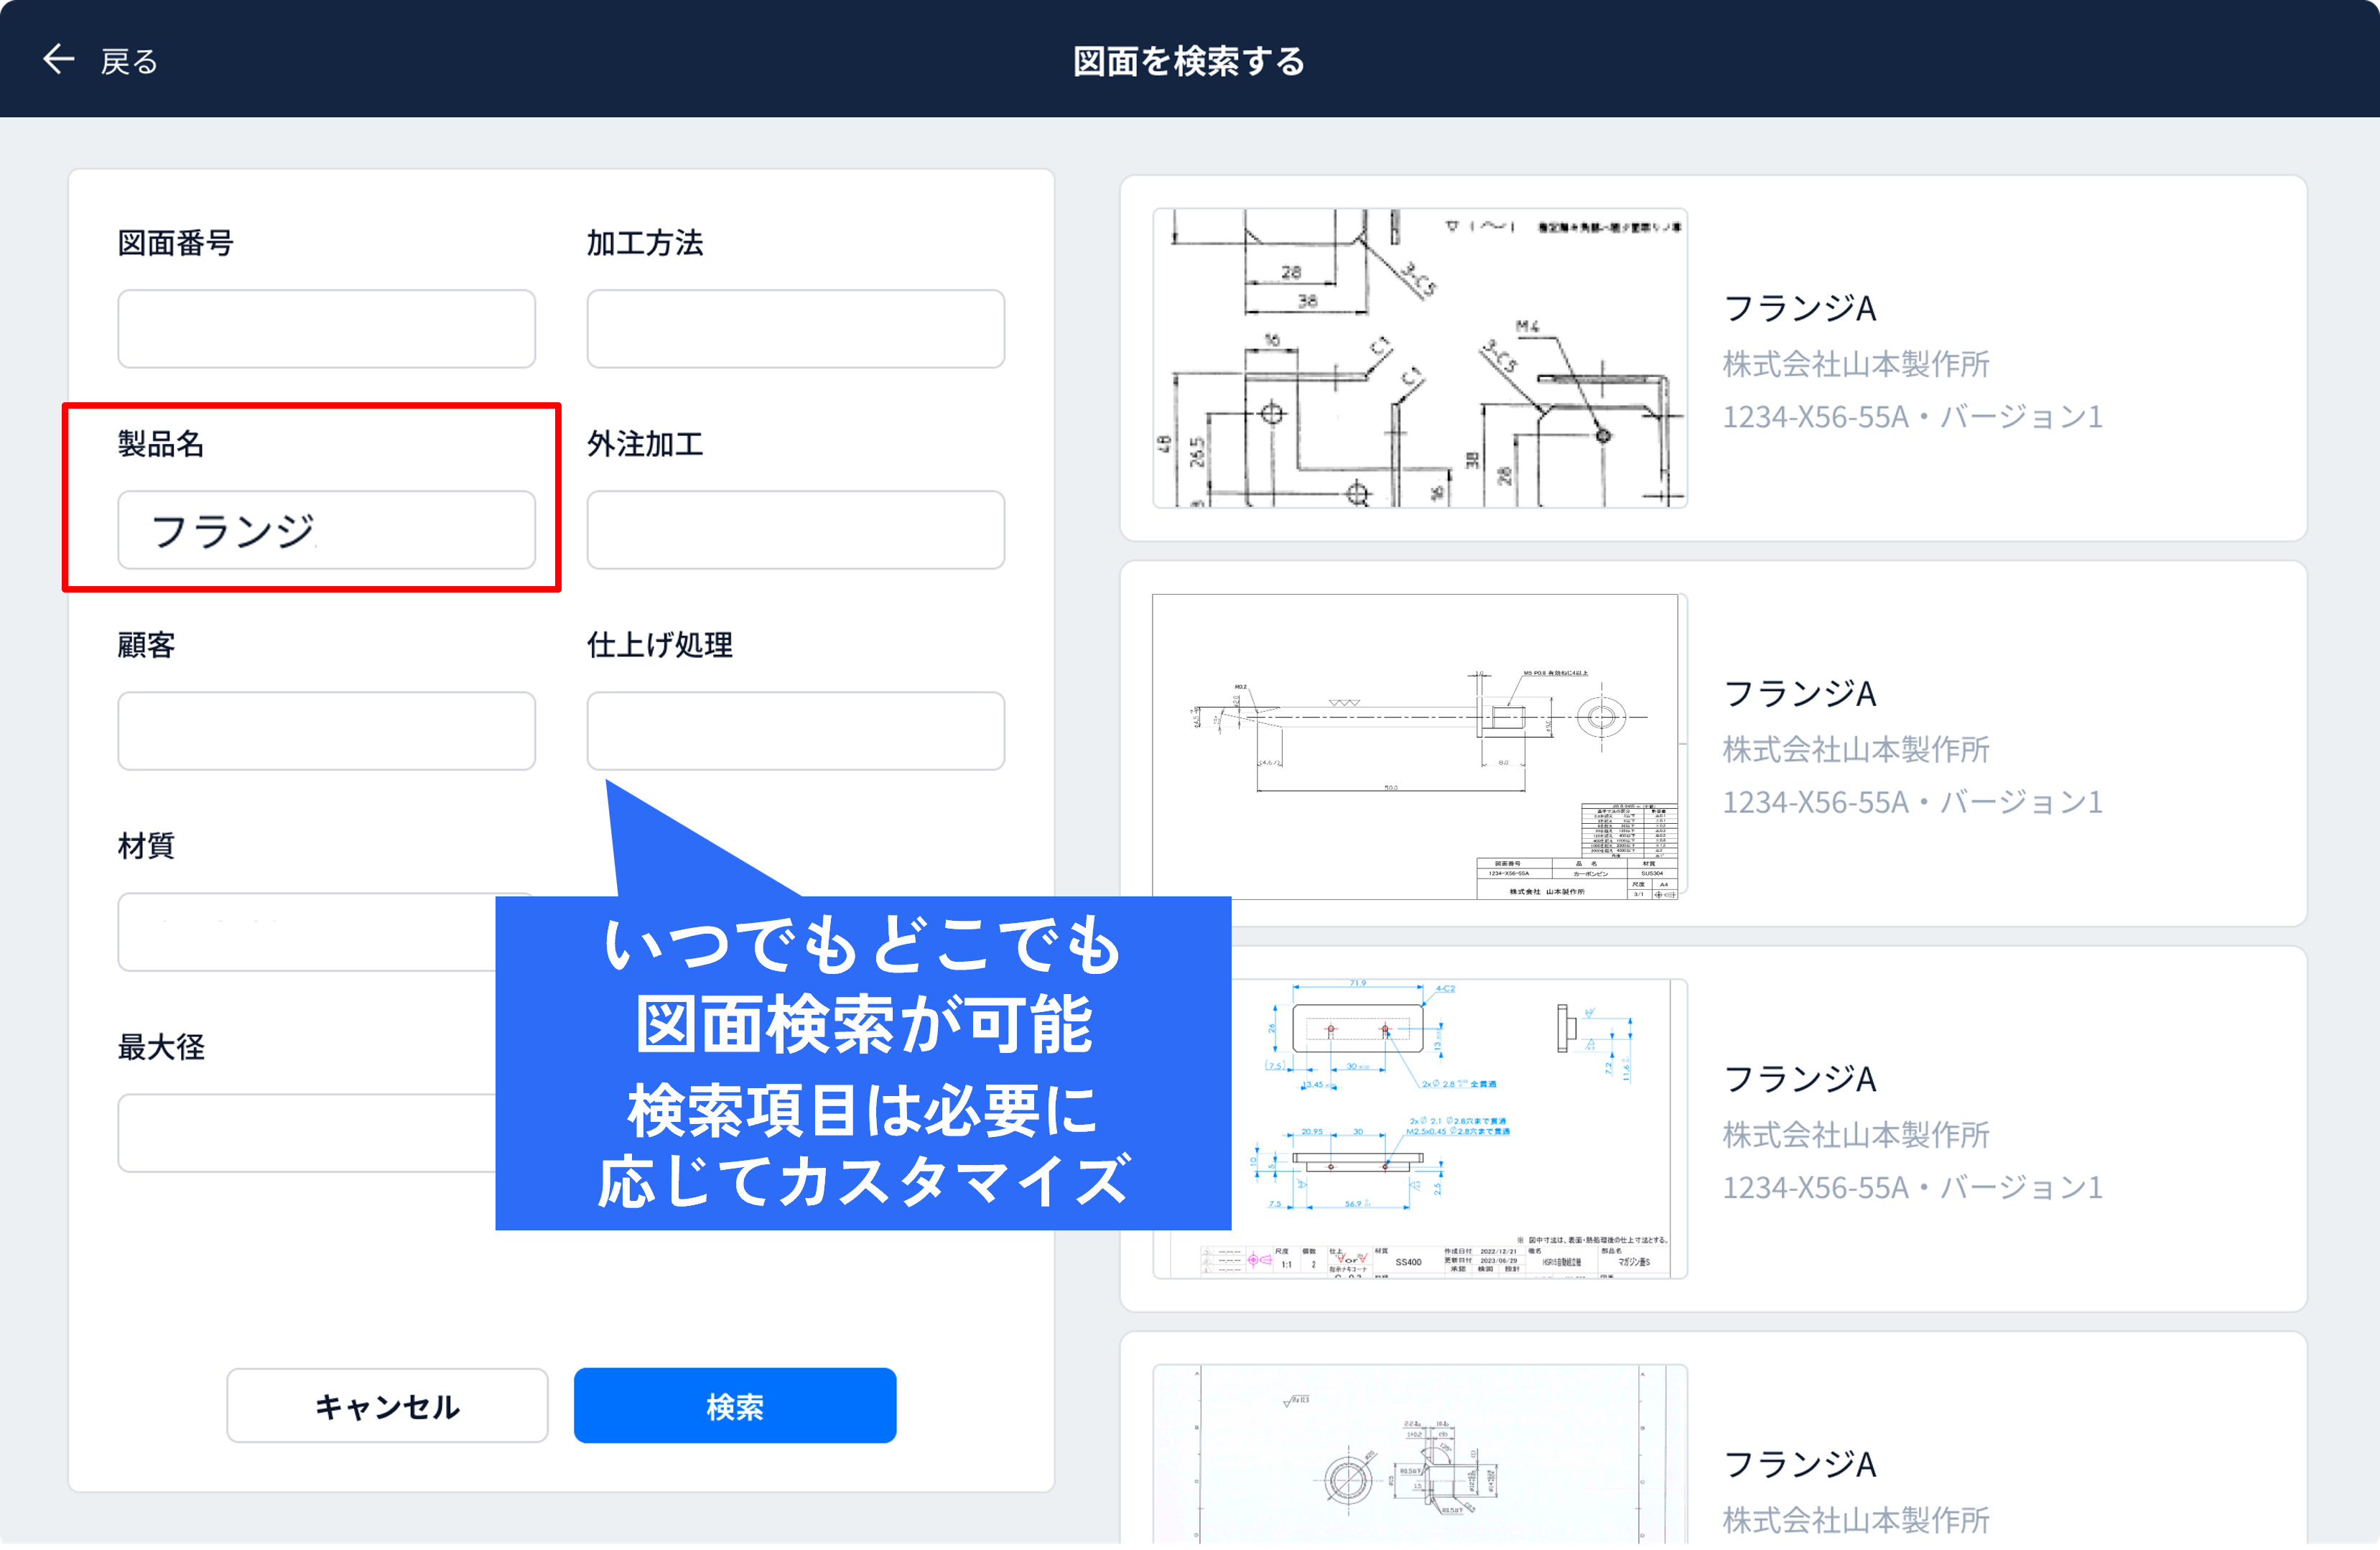2380x1550 pixels.
Task: Click the third result's 1234-X56-55A version text
Action: click(x=1911, y=1187)
